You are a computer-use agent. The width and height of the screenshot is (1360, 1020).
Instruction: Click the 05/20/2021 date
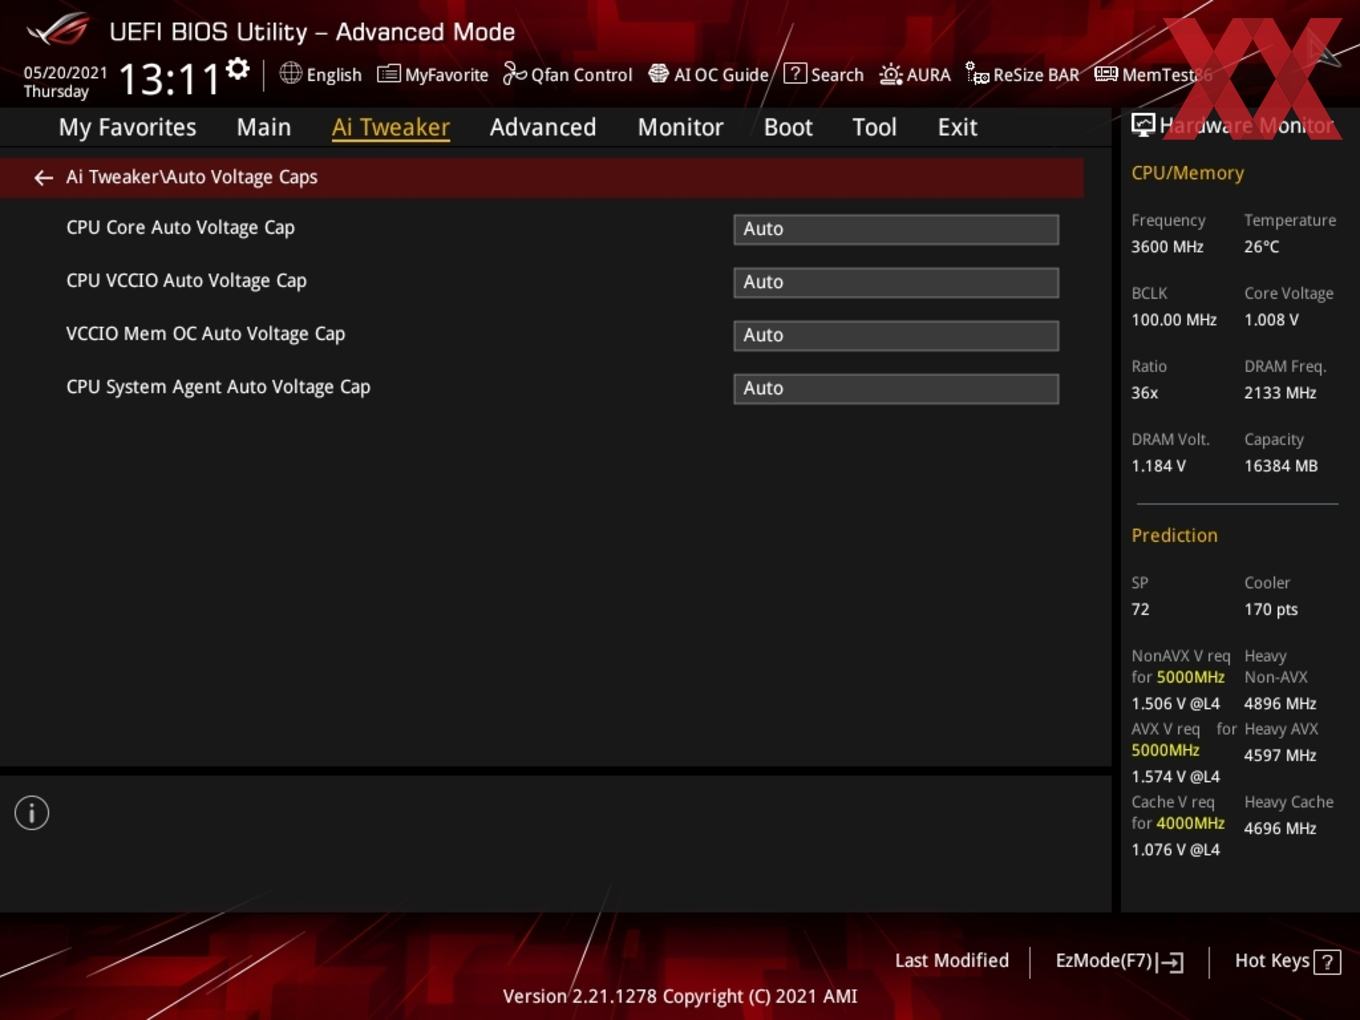(x=65, y=72)
